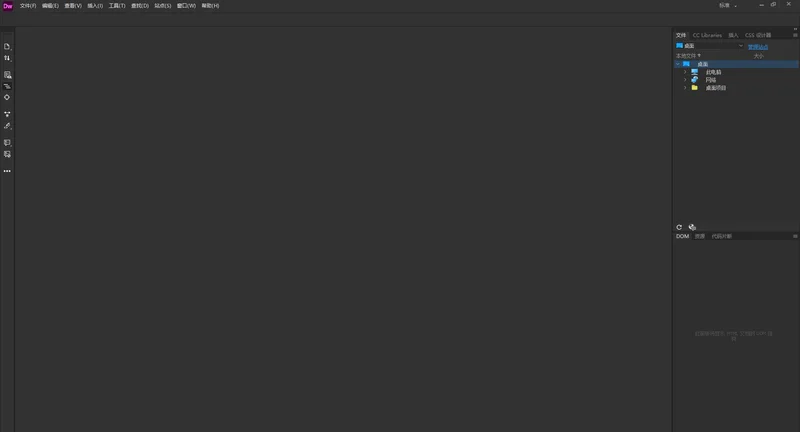
Task: Open the three-dots Customize Toolbar button
Action: [7, 171]
